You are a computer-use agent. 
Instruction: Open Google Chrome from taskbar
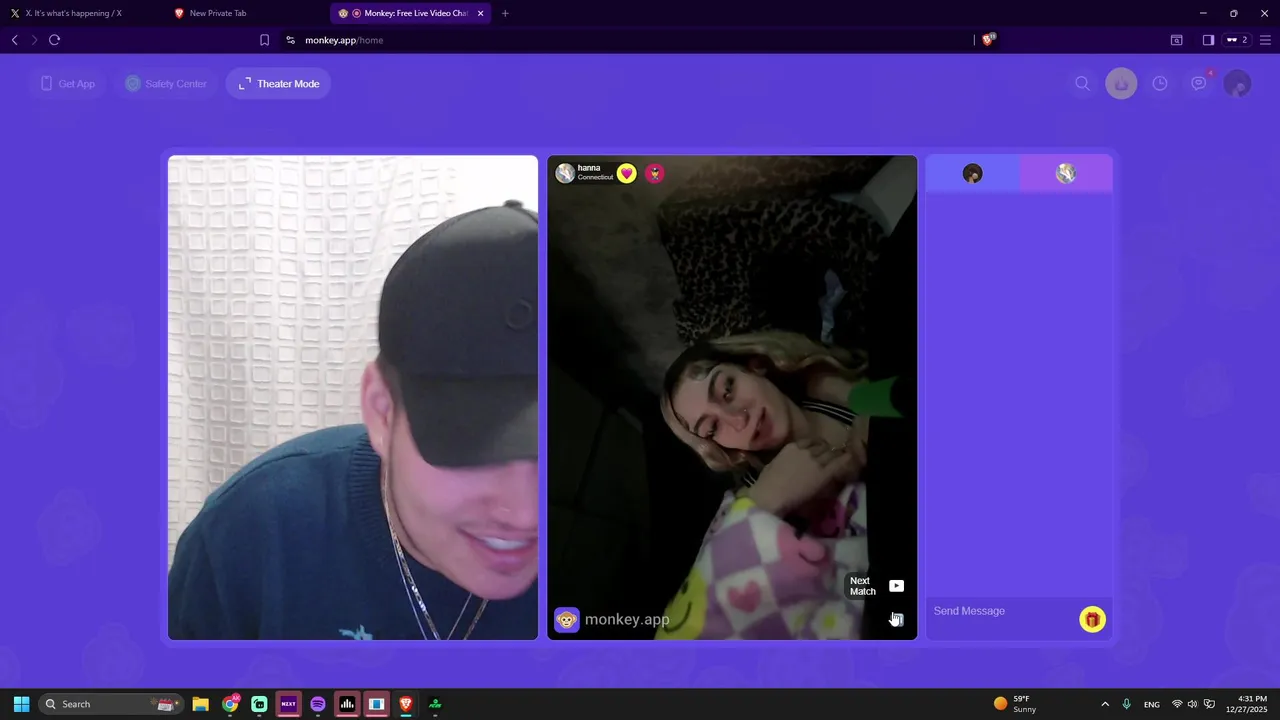(x=230, y=704)
